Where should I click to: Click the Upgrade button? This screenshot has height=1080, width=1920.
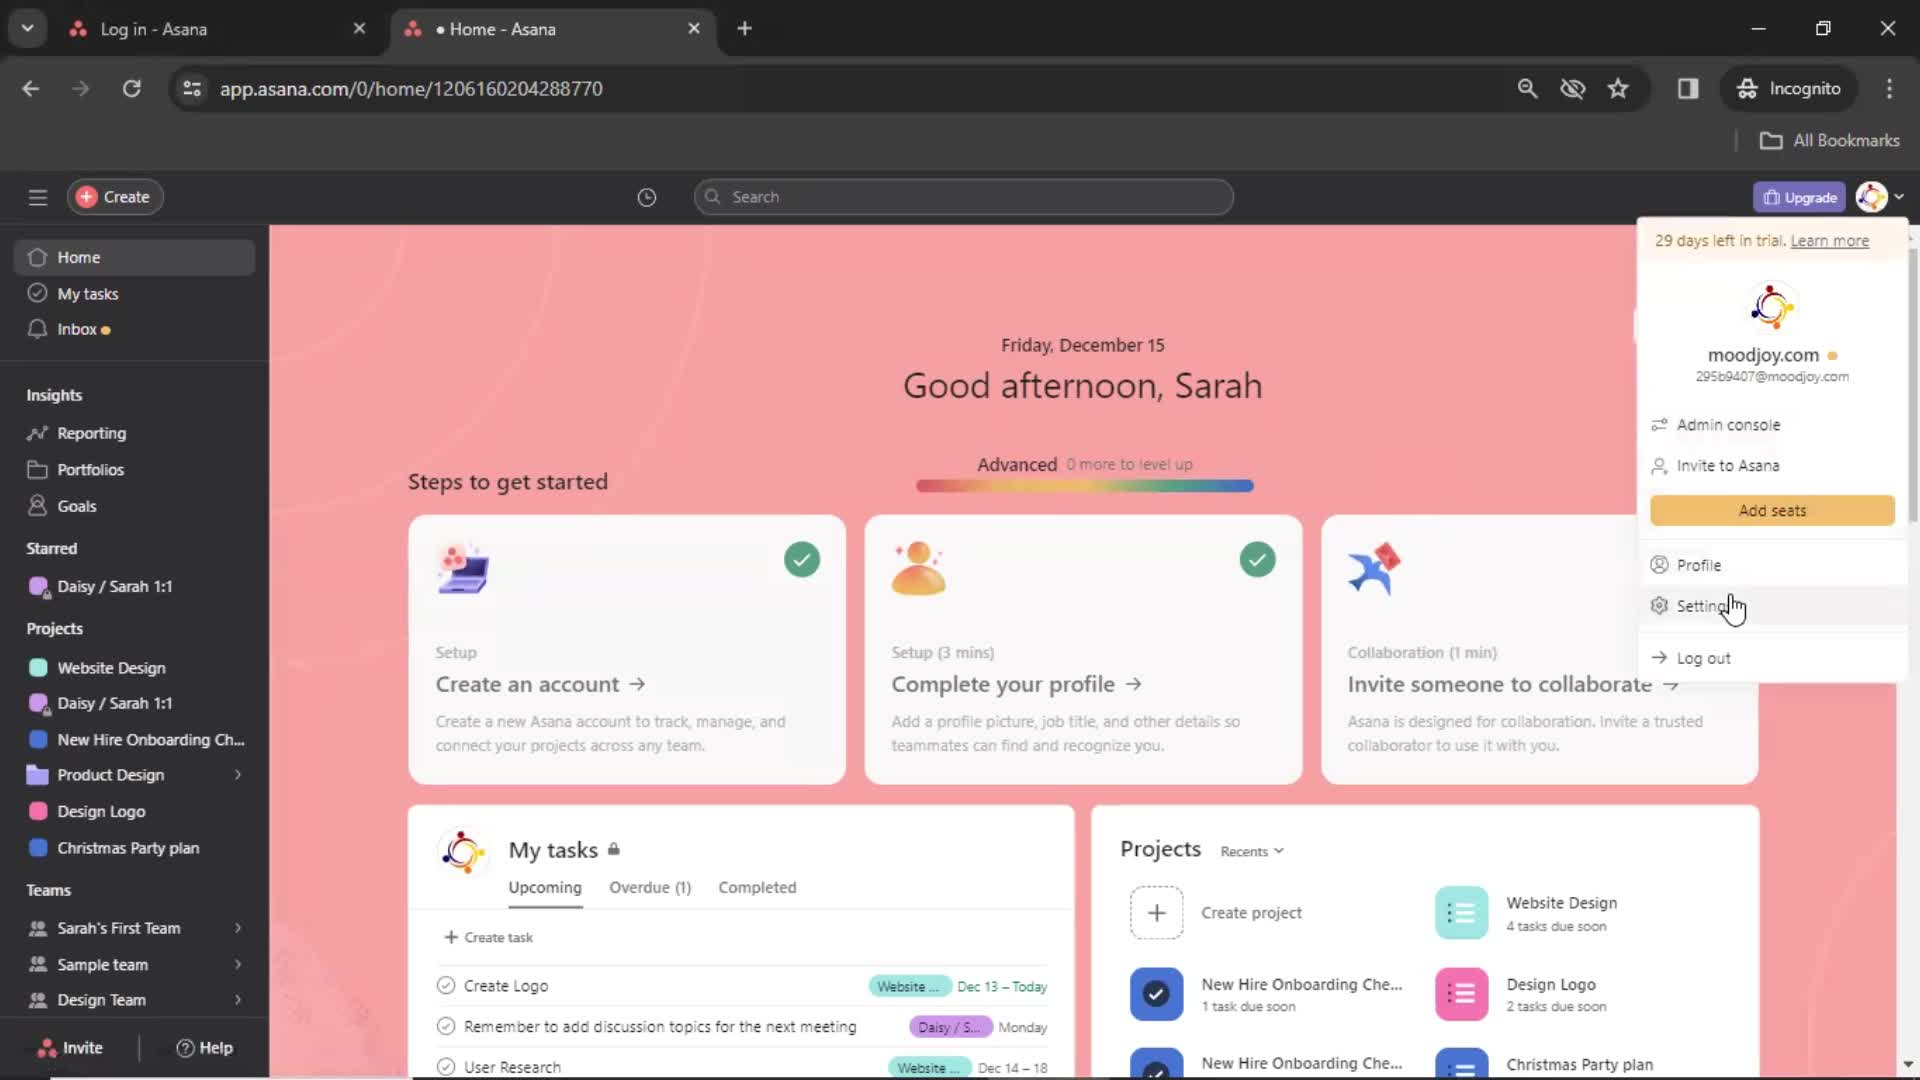pyautogui.click(x=1799, y=198)
